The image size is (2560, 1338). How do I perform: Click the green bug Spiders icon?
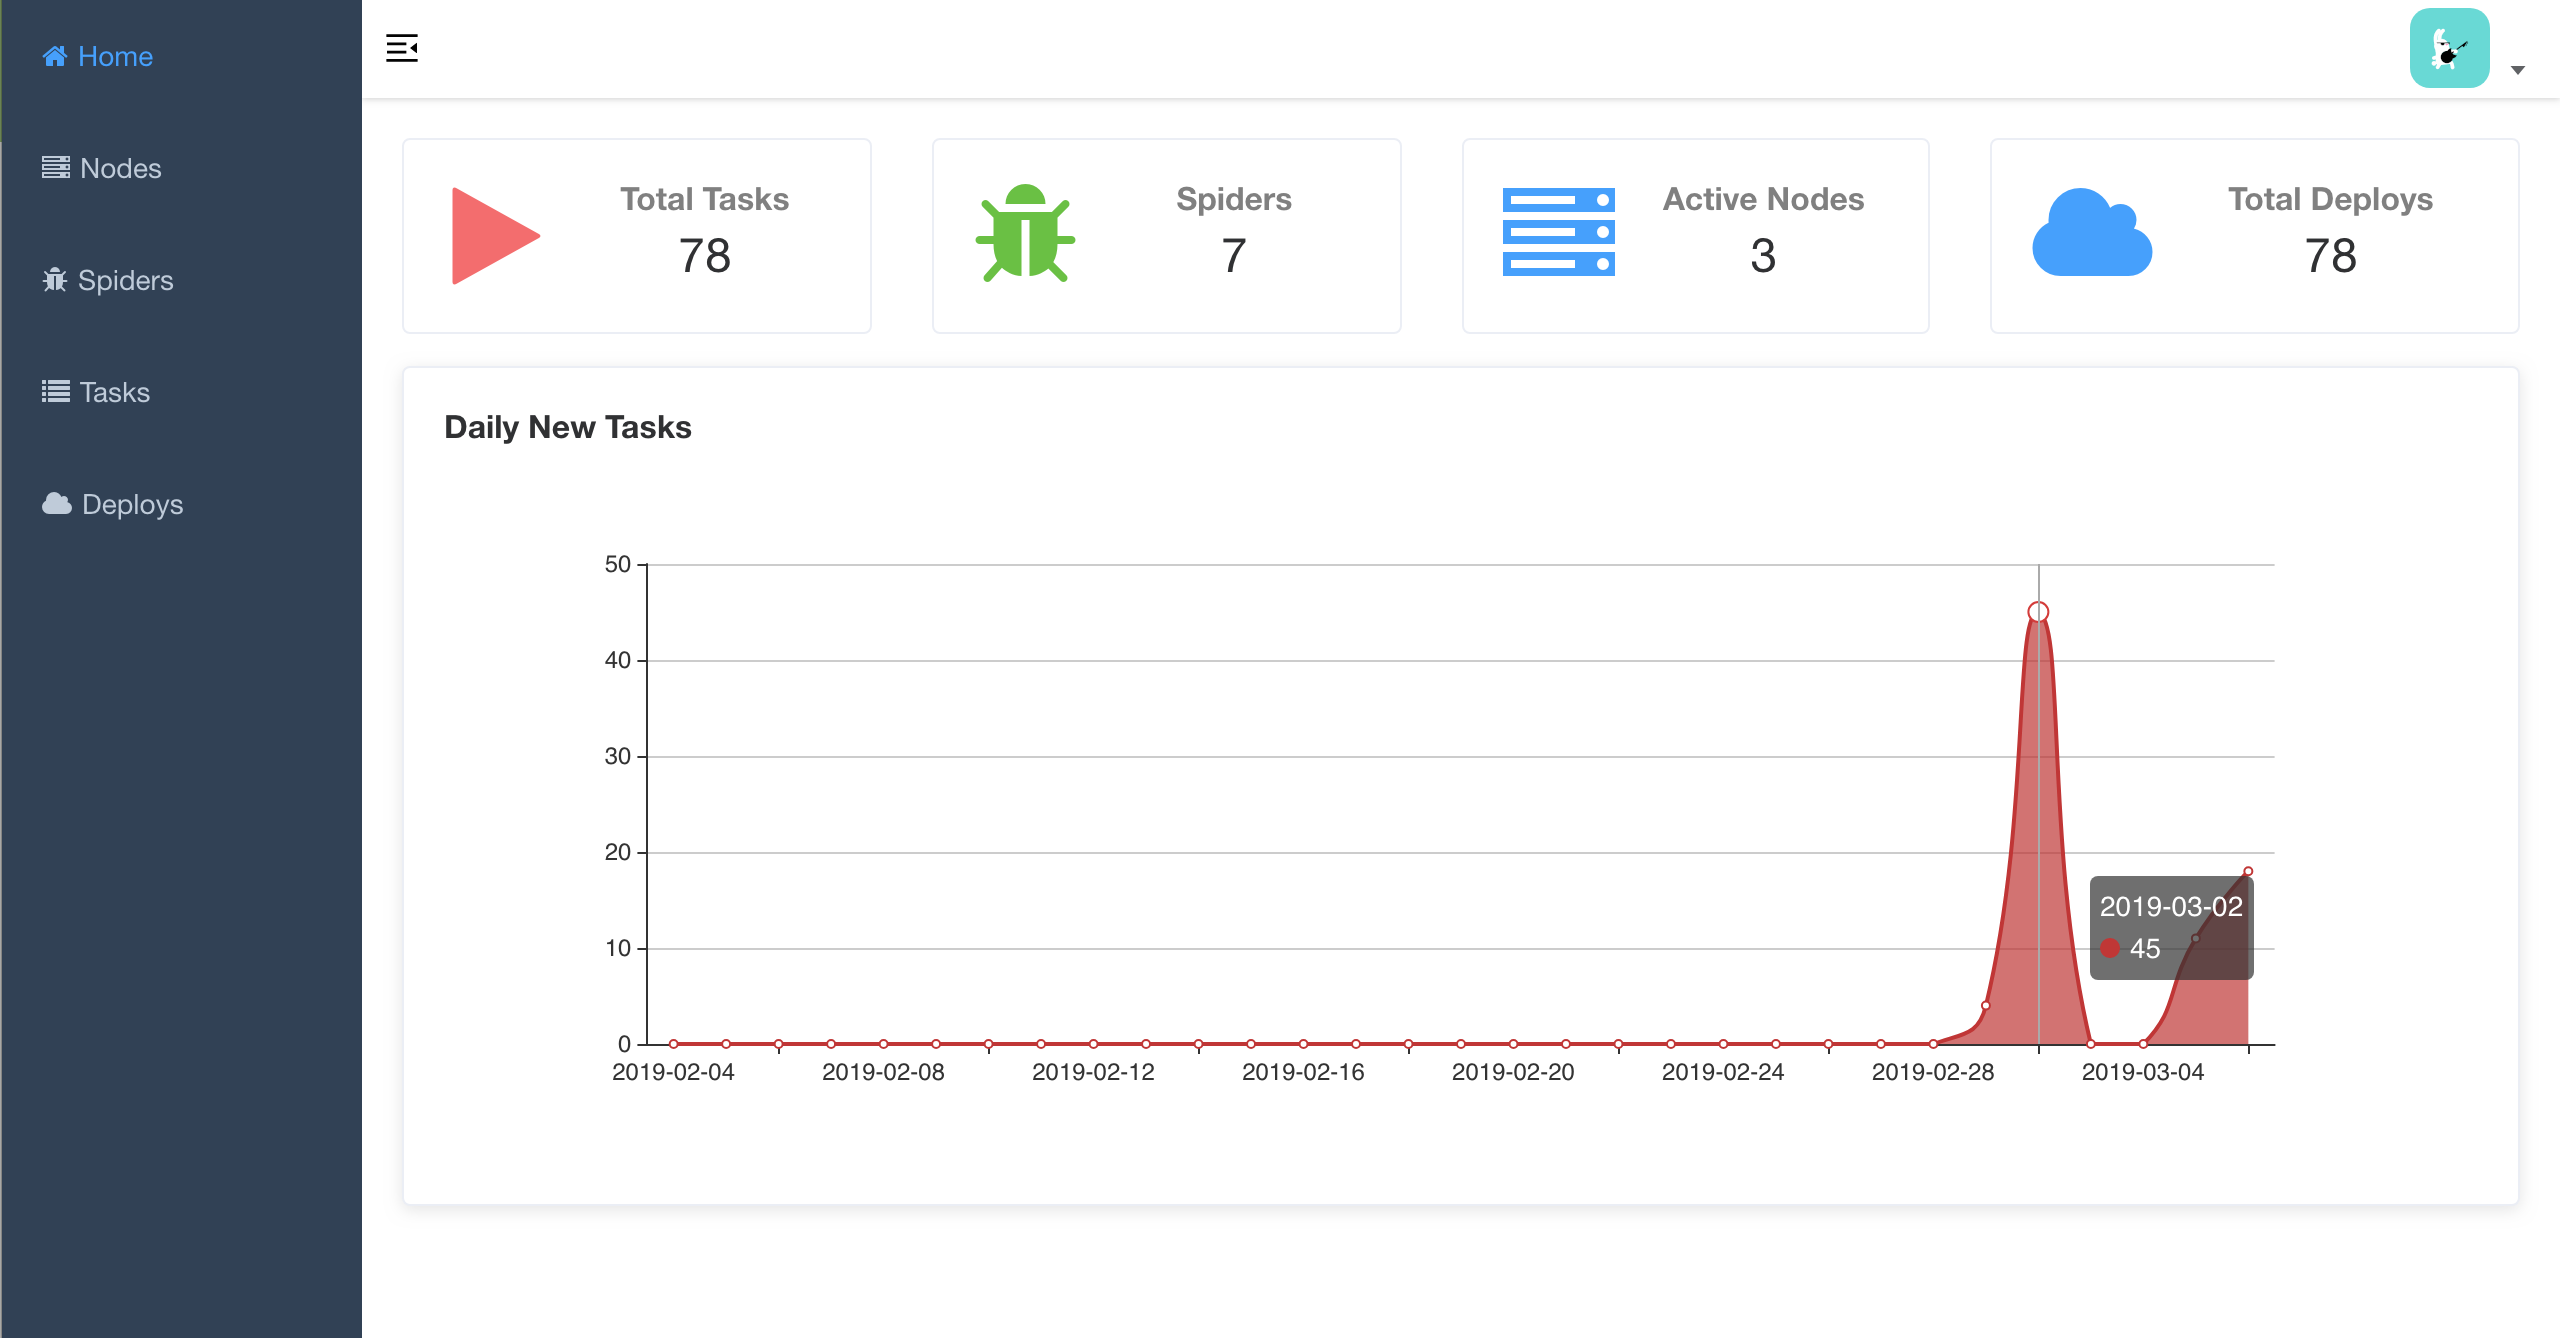coord(1025,234)
